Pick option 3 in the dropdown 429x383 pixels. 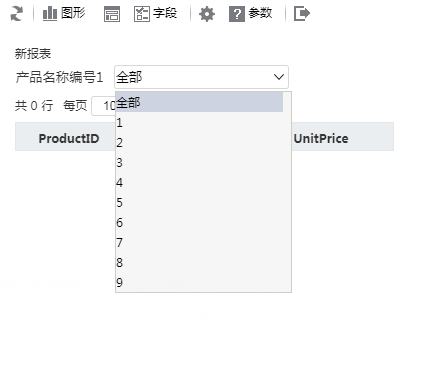click(199, 162)
